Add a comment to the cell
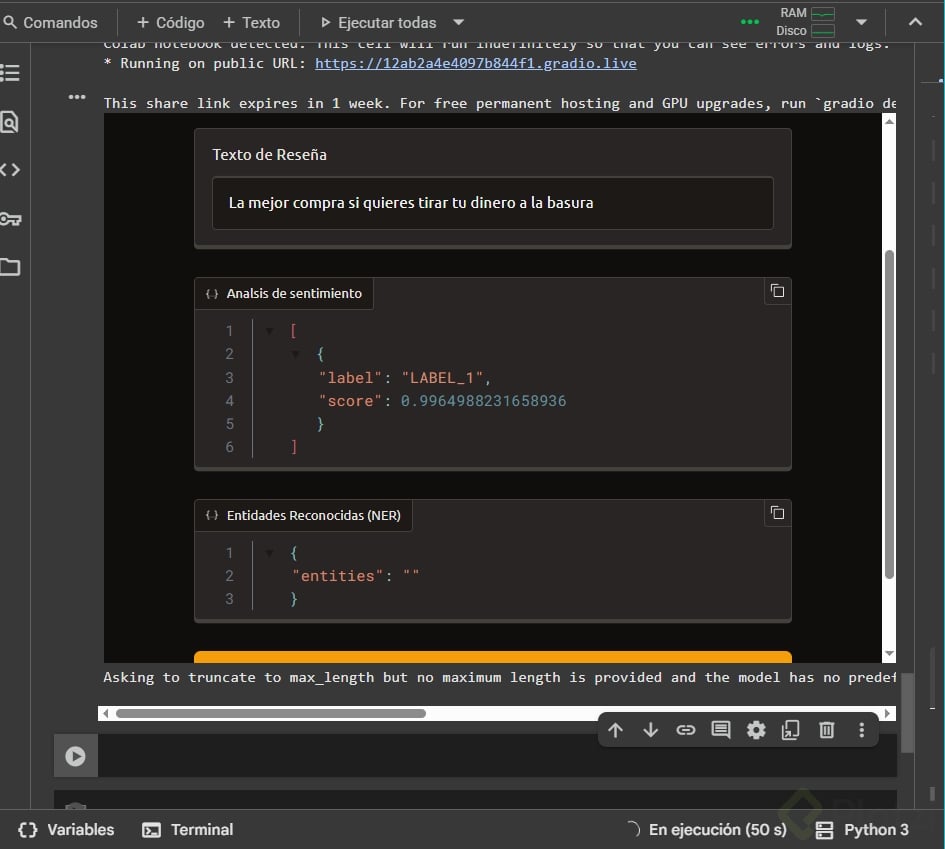Screen dimensions: 945x849 pos(721,730)
